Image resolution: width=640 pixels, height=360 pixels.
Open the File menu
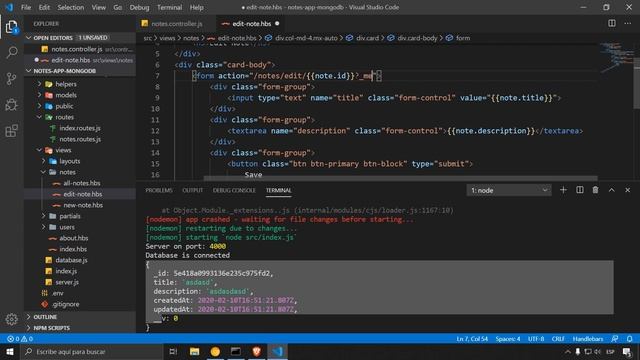click(x=26, y=7)
